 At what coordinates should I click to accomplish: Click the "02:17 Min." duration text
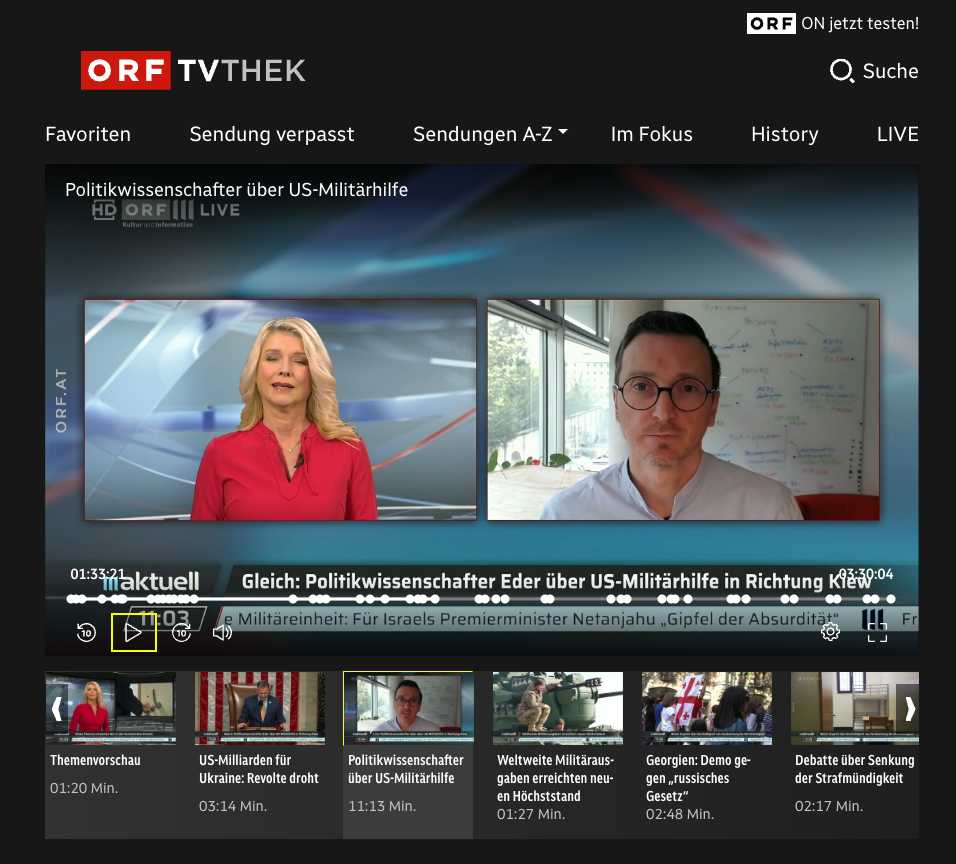click(829, 806)
